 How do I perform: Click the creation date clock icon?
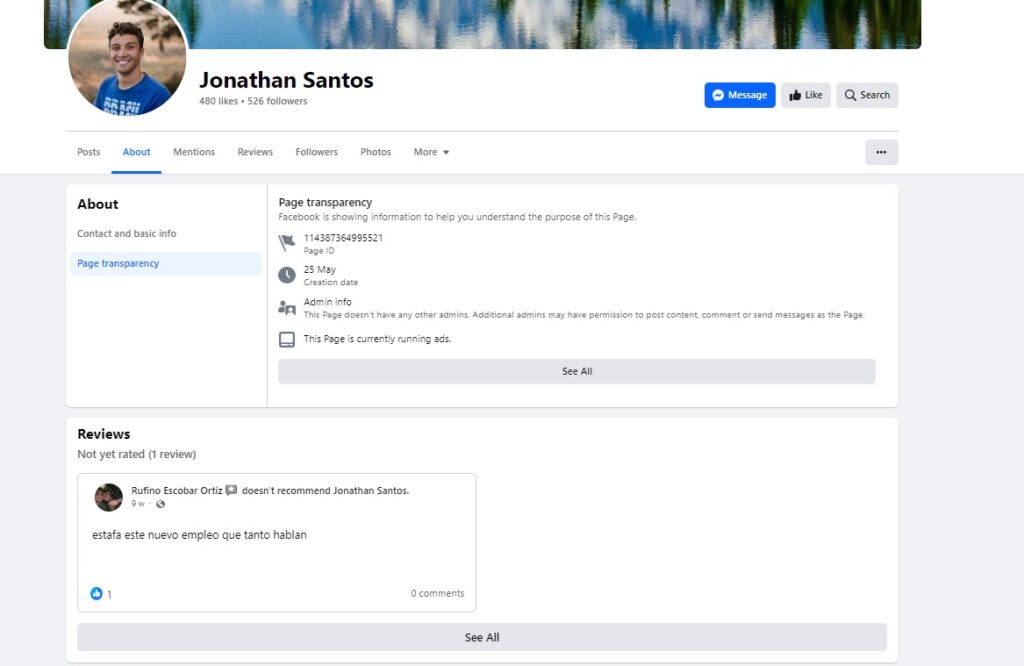click(x=287, y=275)
